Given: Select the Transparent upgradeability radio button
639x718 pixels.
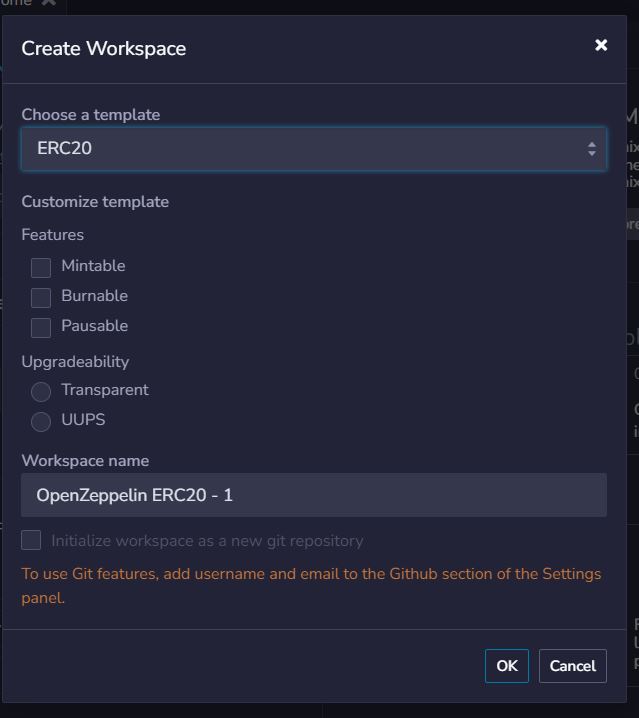Looking at the screenshot, I should [41, 391].
